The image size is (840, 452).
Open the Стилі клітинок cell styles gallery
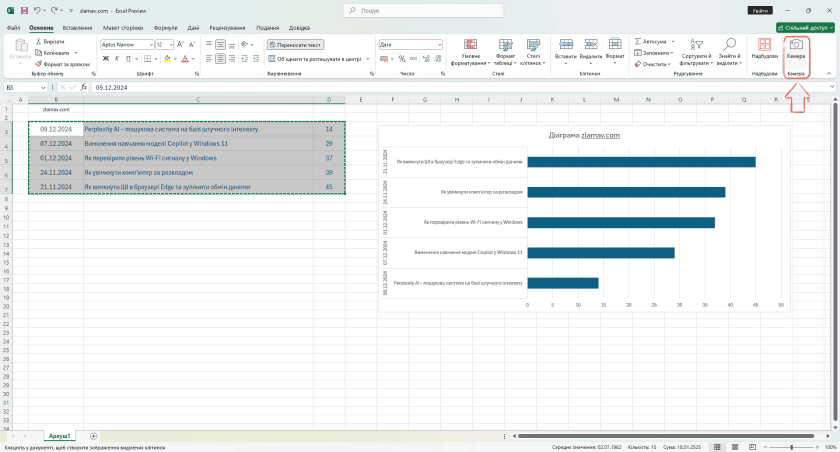click(533, 51)
